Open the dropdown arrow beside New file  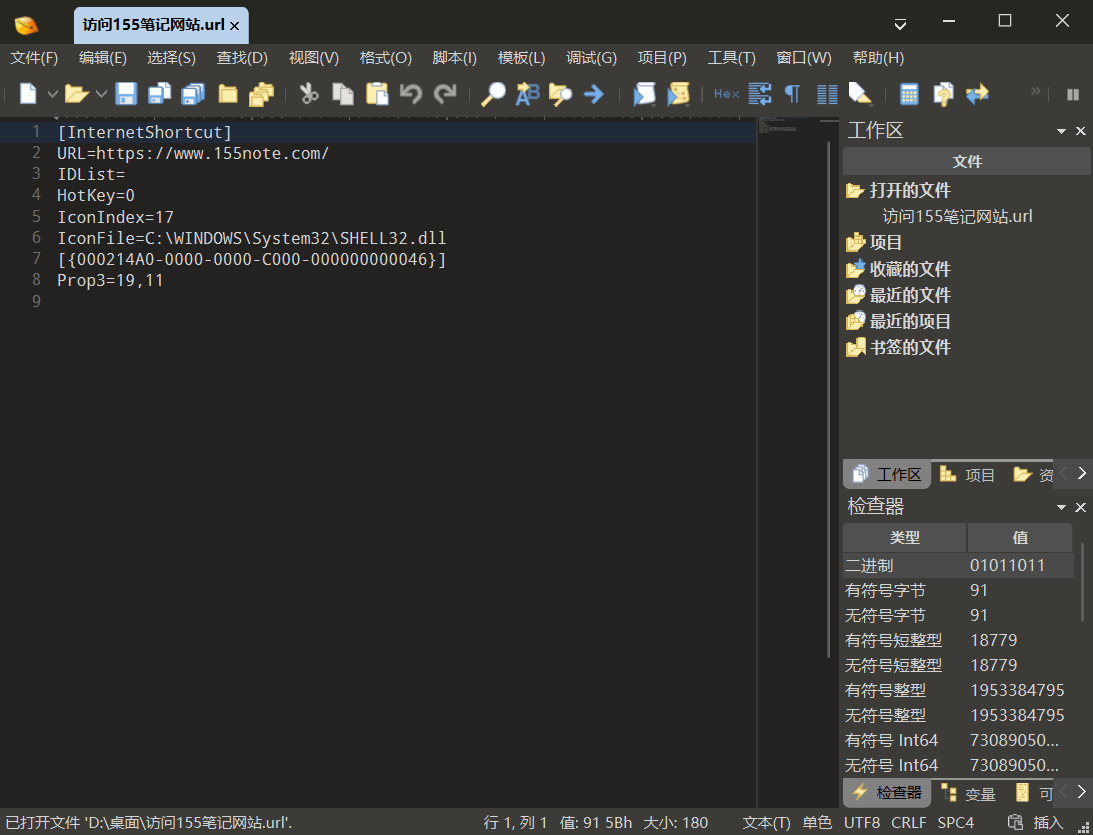pyautogui.click(x=53, y=94)
